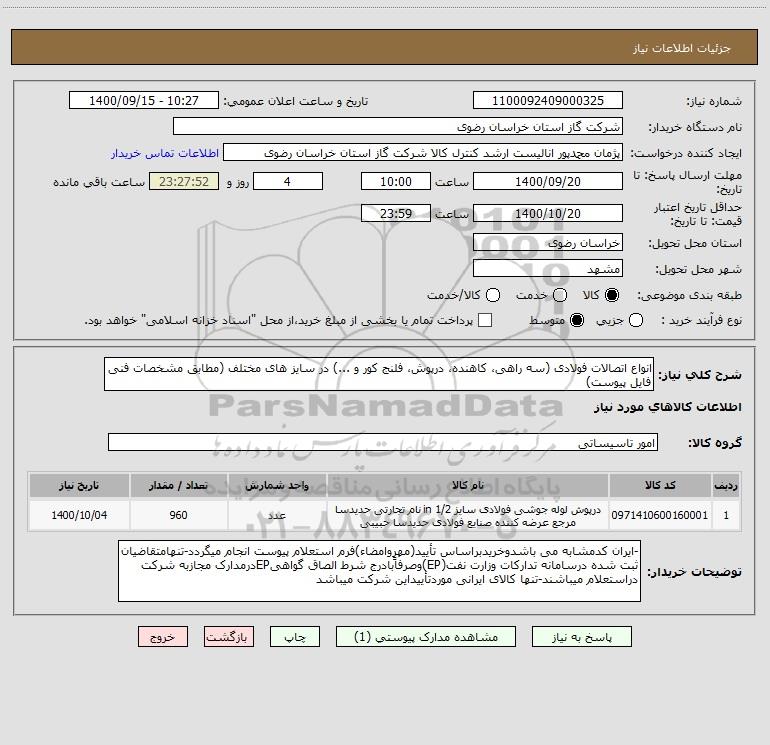
Task: Click the ردیف column header
Action: (x=726, y=486)
